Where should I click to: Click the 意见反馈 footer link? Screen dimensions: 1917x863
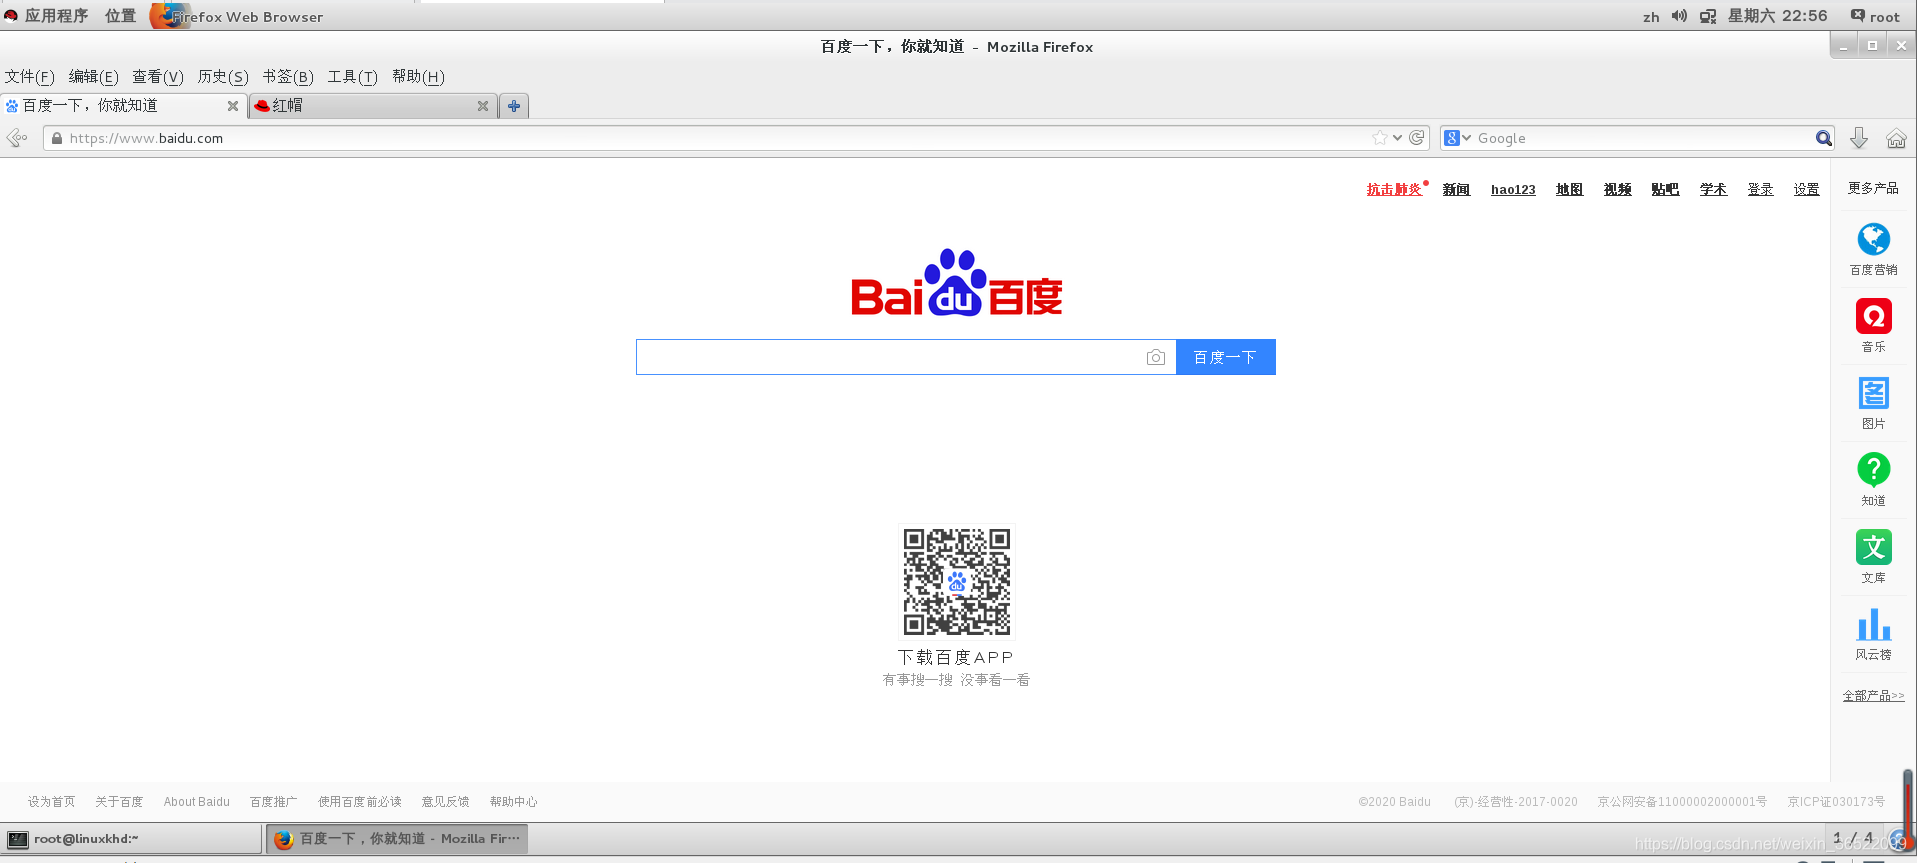(x=446, y=802)
